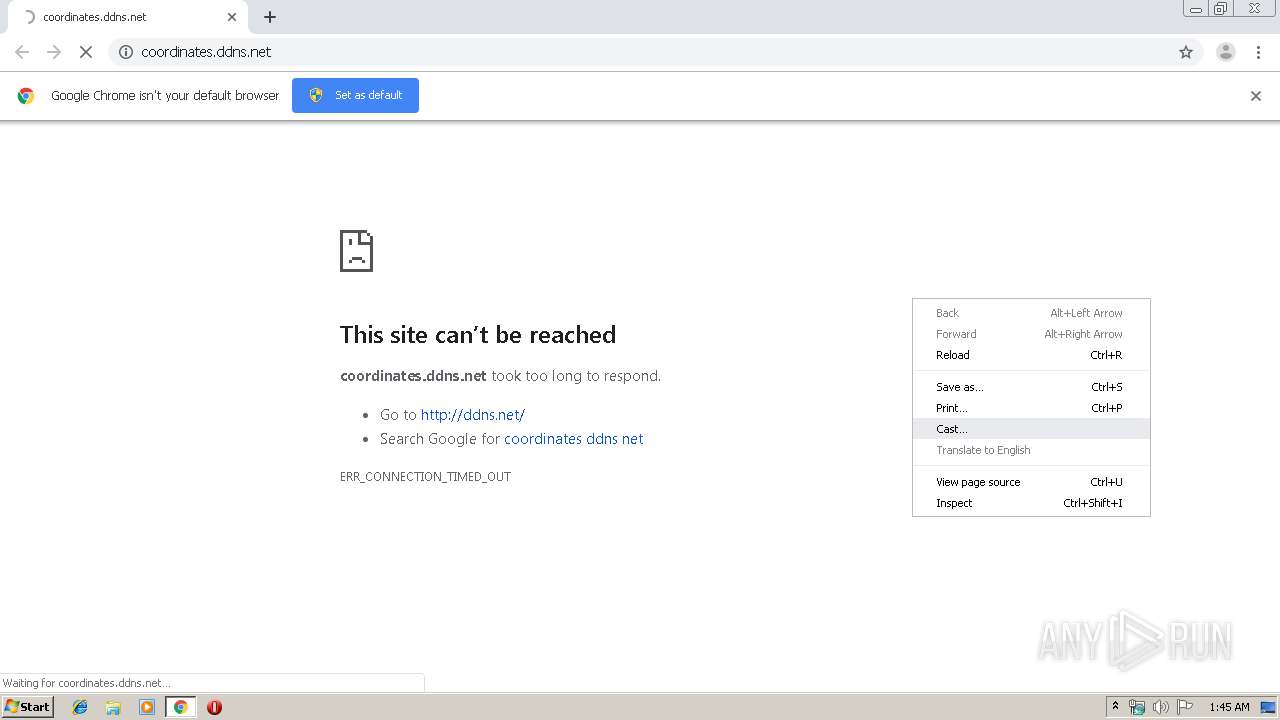Click the 'Waiting for coordinates.ddns.net...' status text

86,683
